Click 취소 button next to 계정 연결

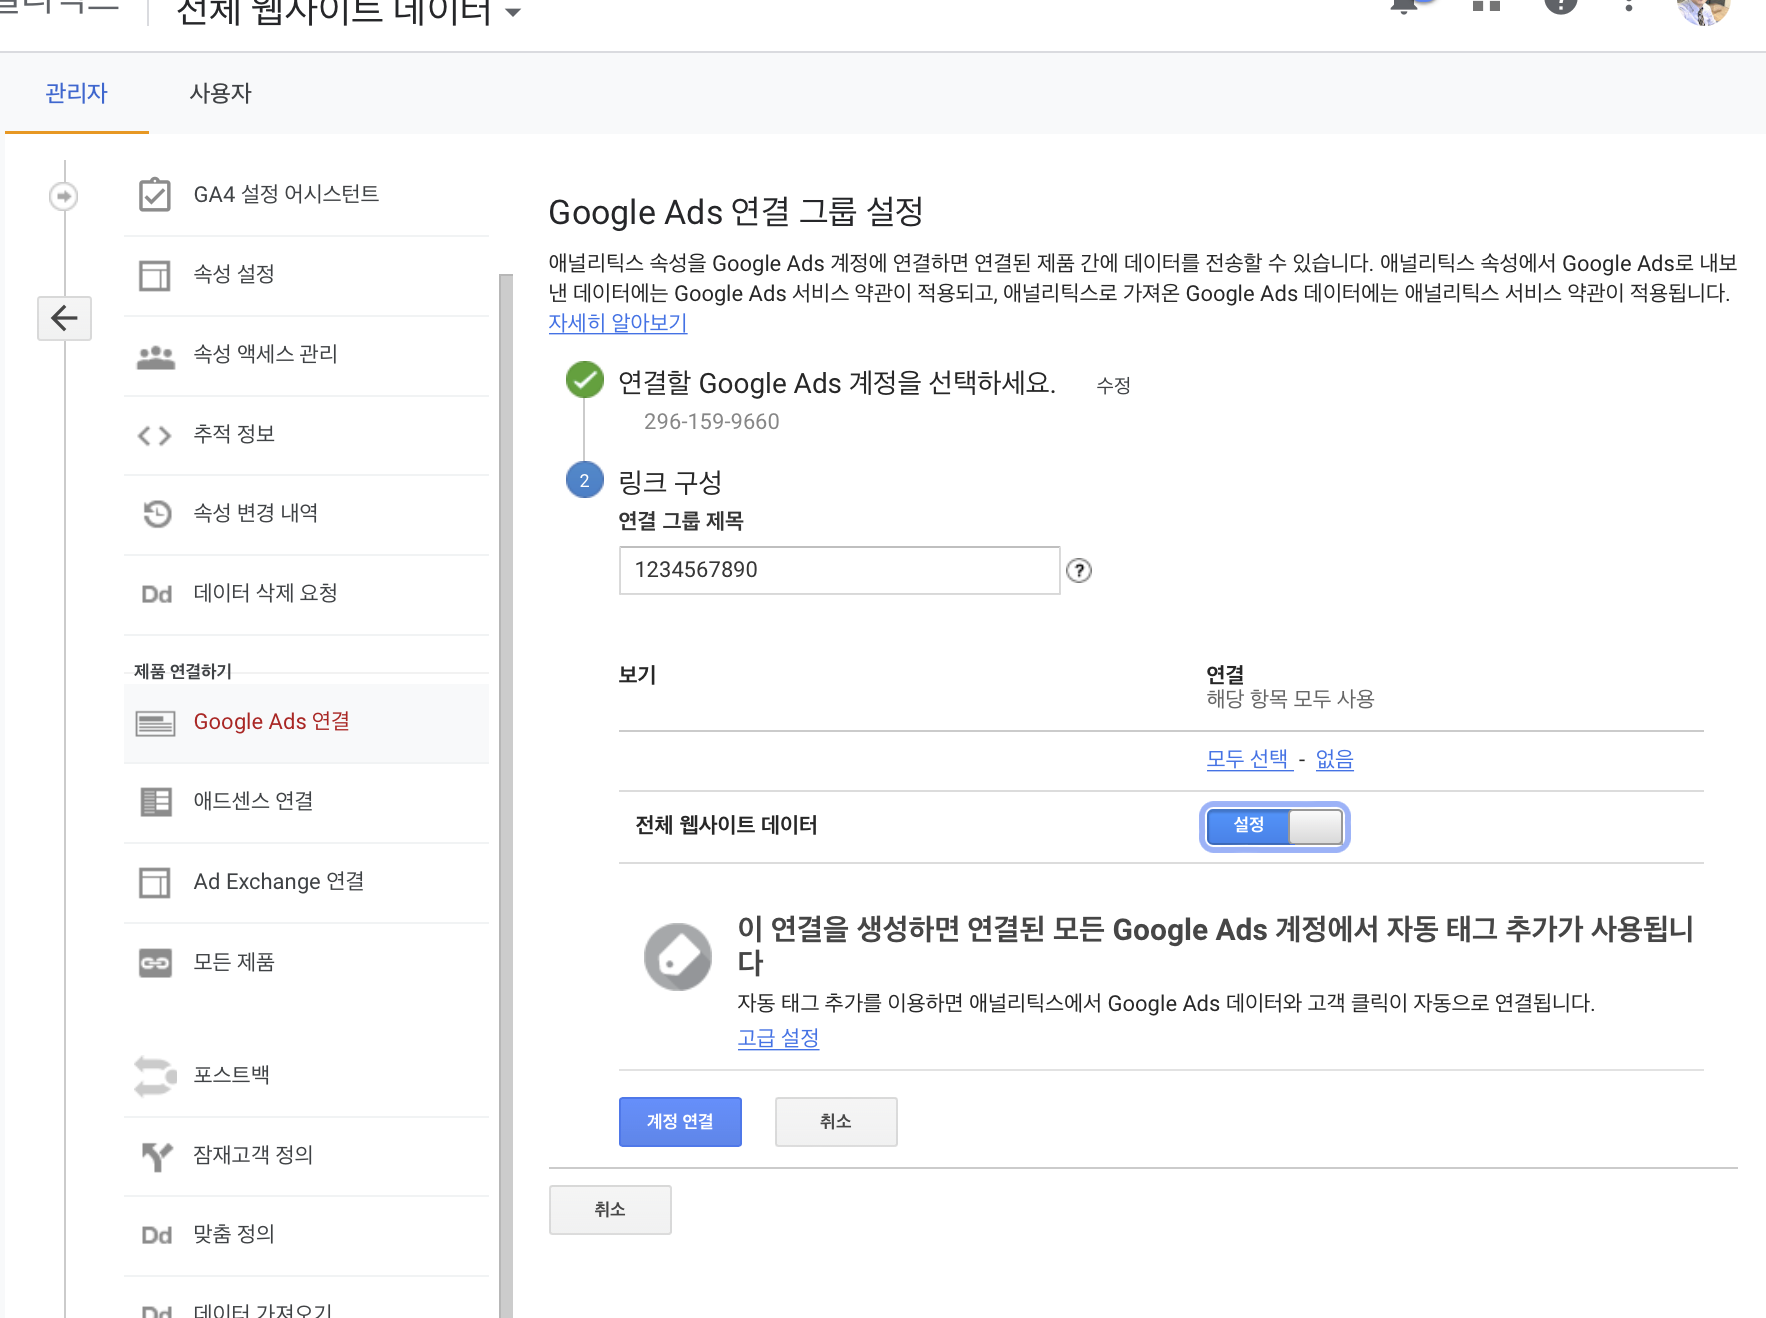coord(836,1122)
